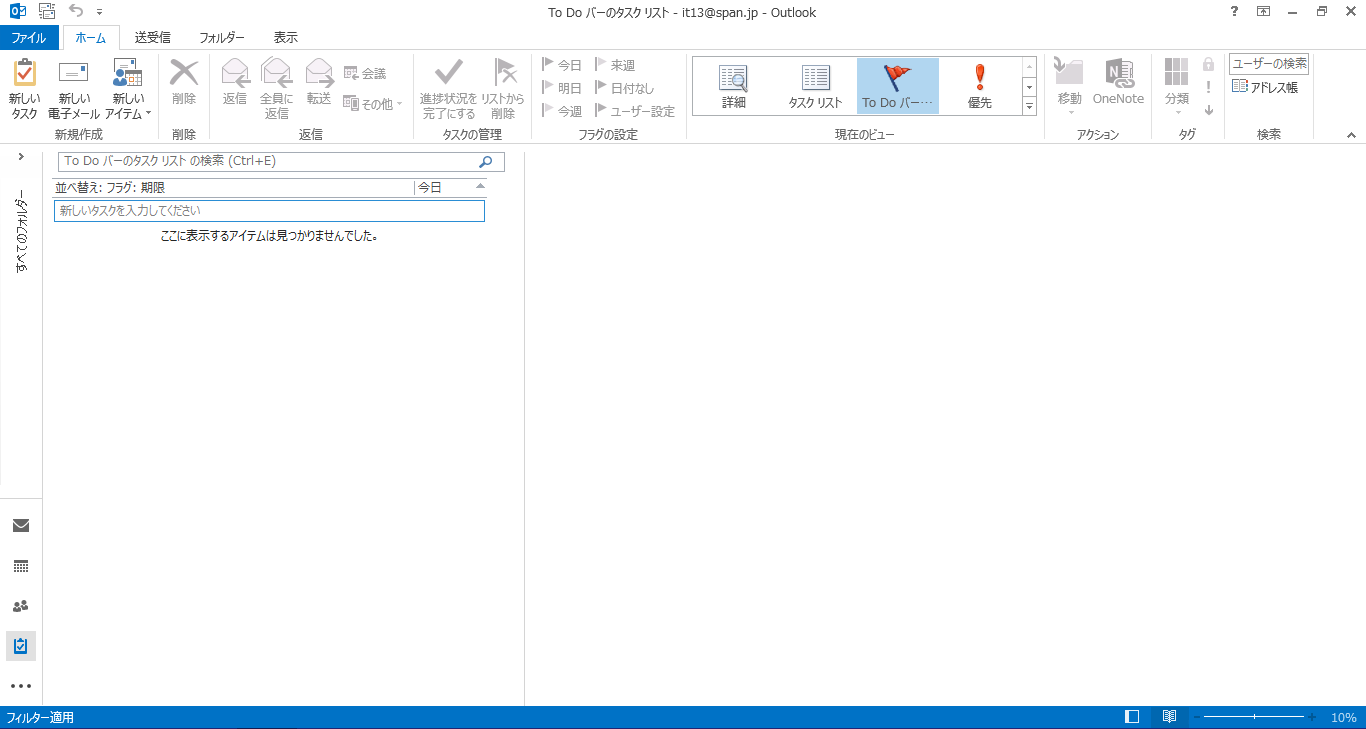Click the ユーザーの検索 search box

click(x=1269, y=64)
